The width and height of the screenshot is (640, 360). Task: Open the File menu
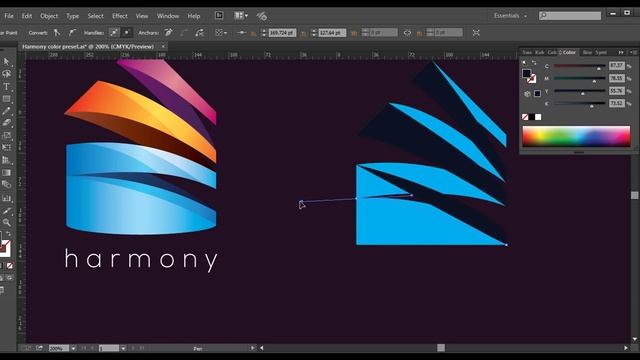[x=9, y=16]
